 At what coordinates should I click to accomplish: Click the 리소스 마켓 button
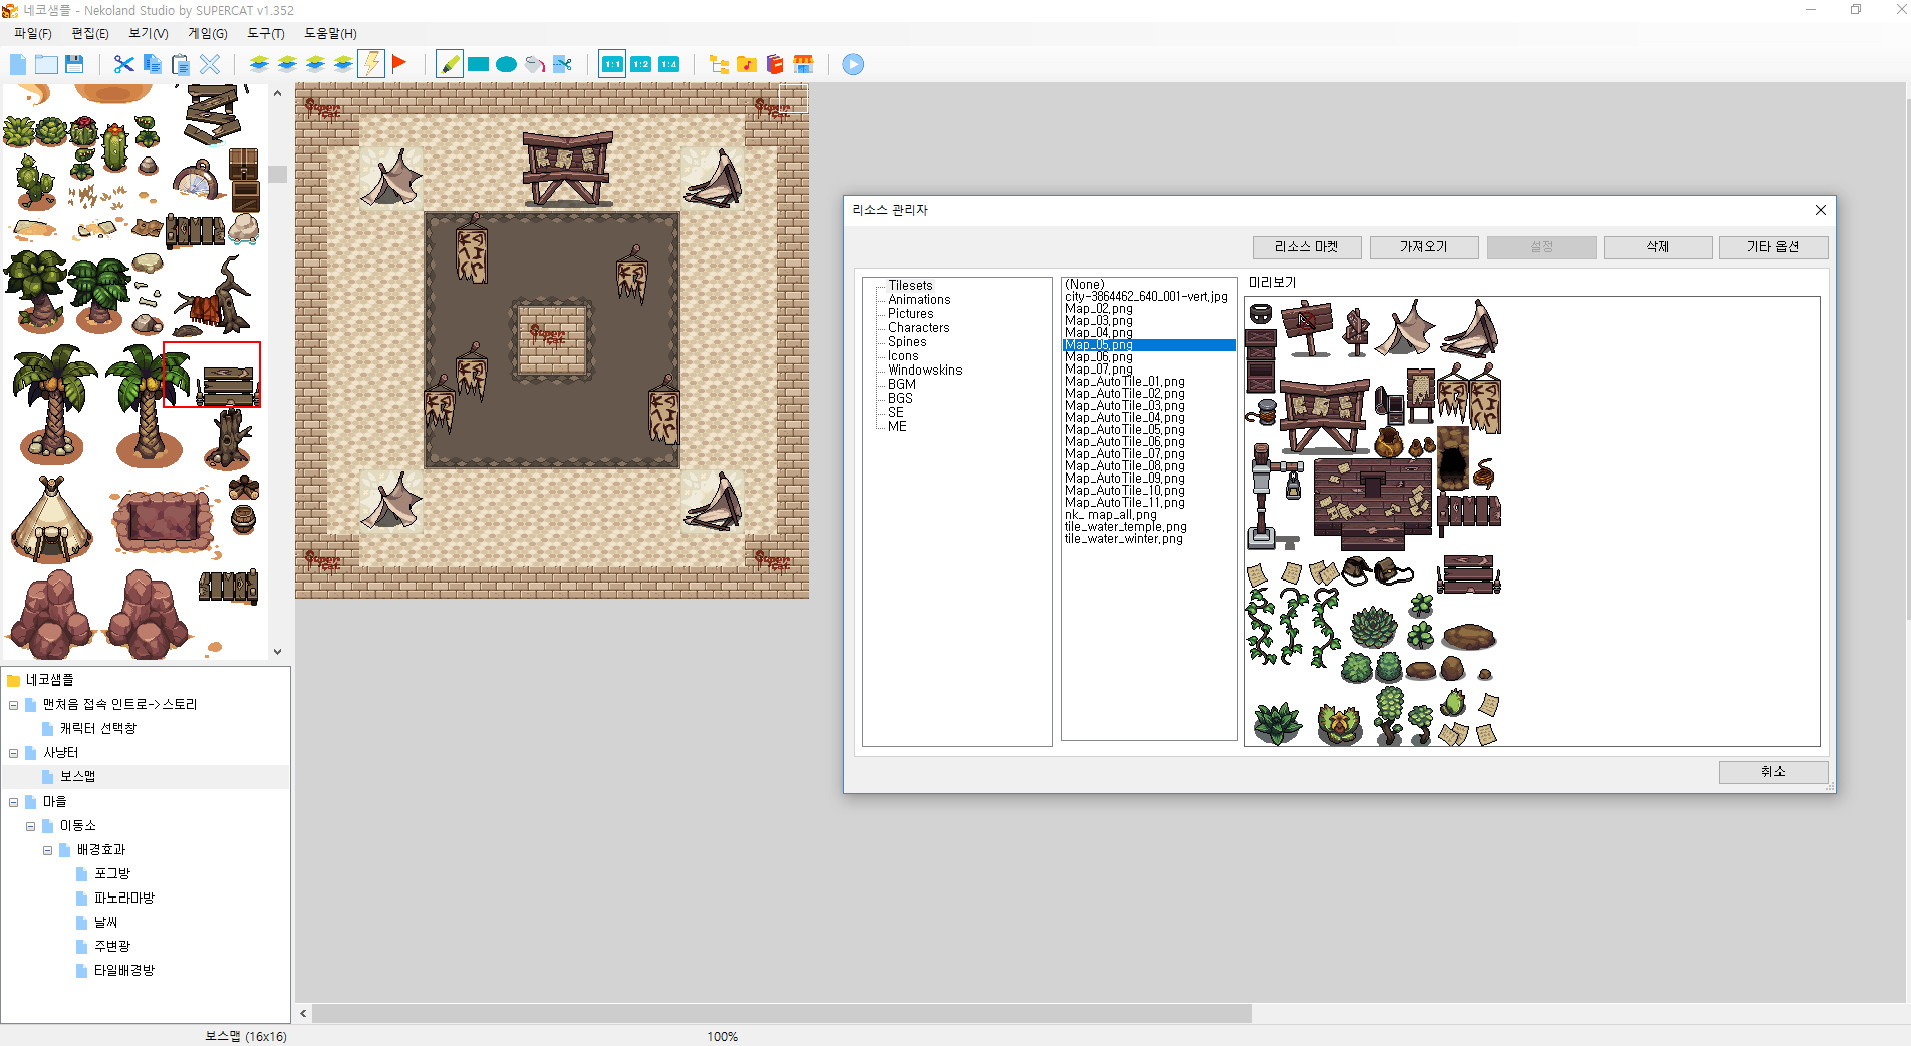(1306, 246)
